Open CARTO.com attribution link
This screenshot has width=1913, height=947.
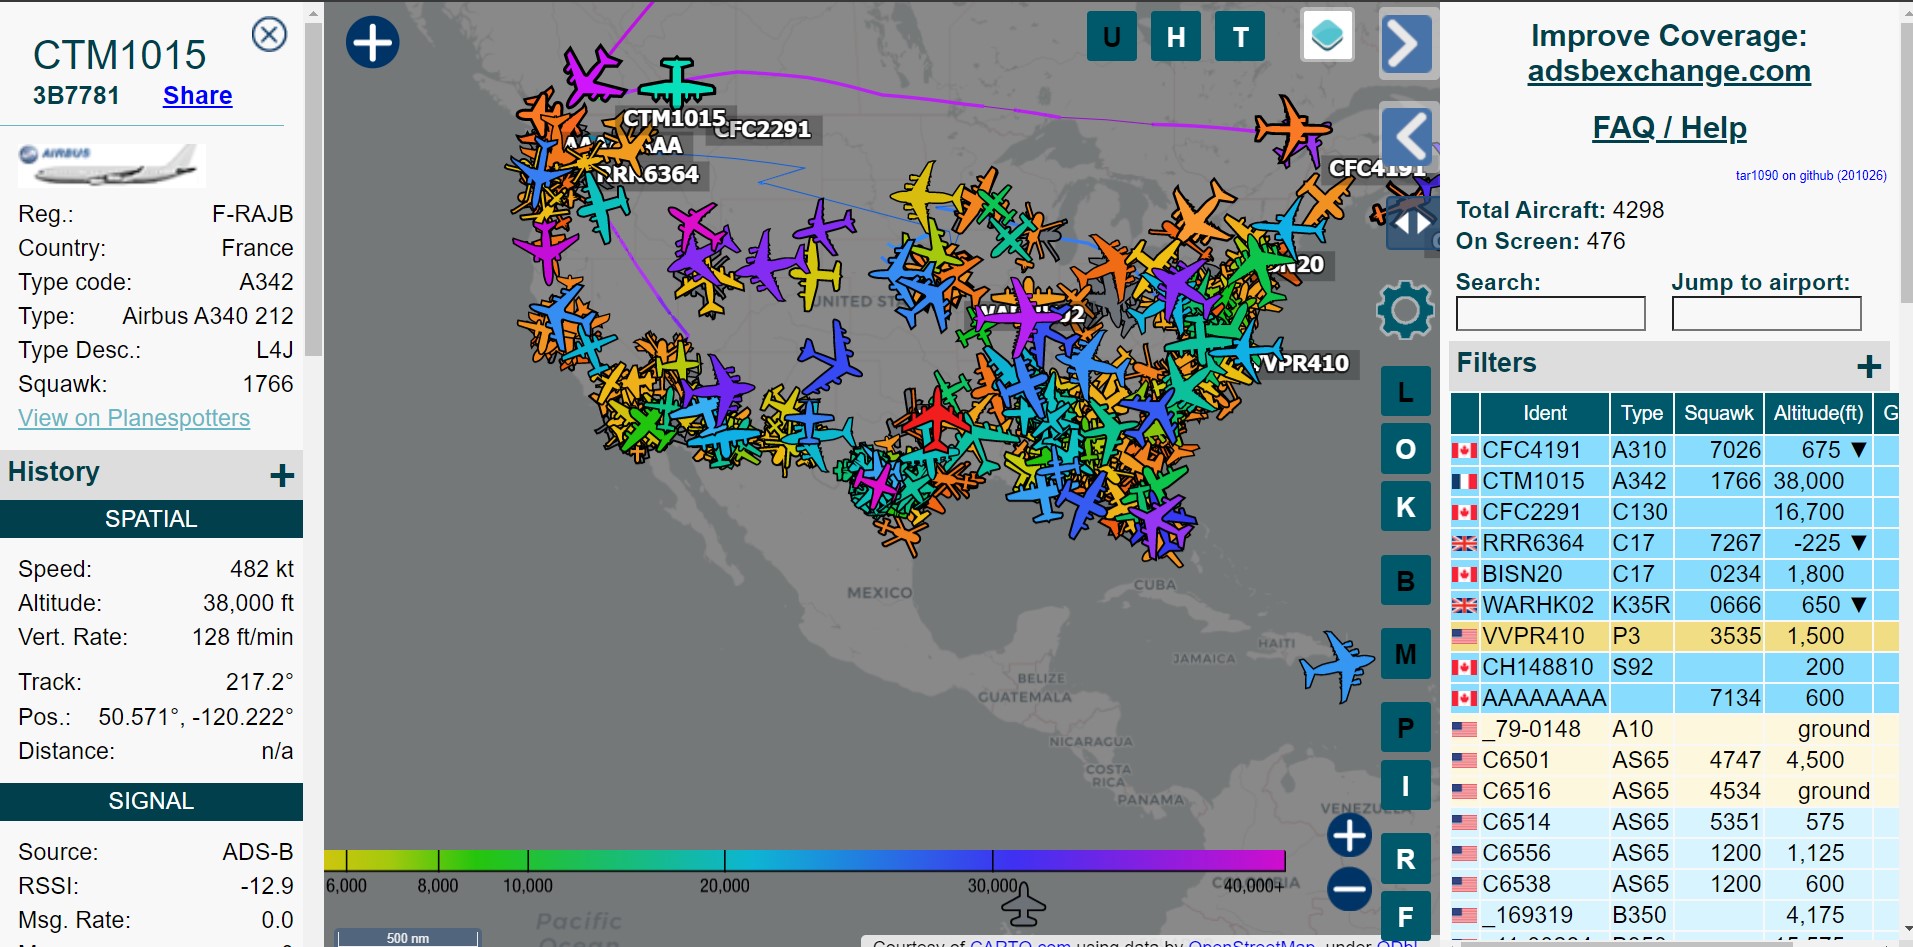[1020, 942]
